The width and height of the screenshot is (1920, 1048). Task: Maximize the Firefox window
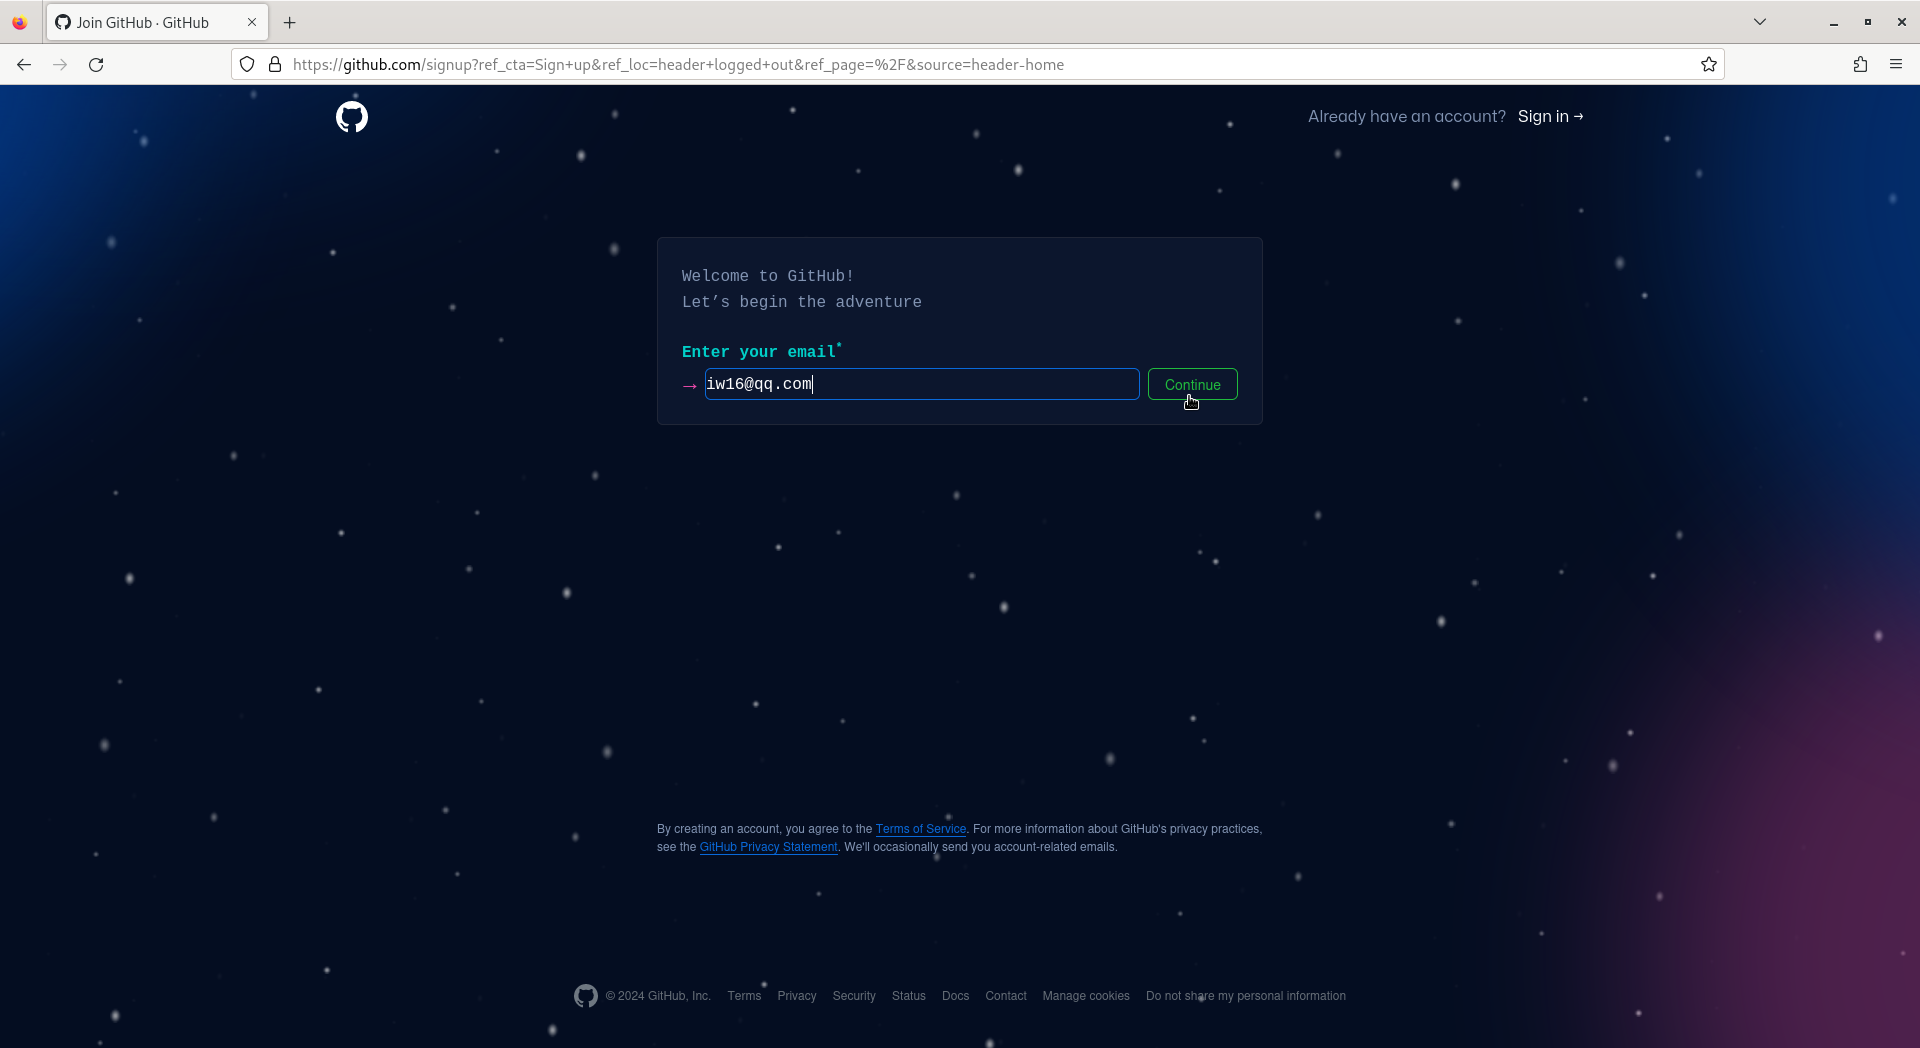pos(1867,22)
